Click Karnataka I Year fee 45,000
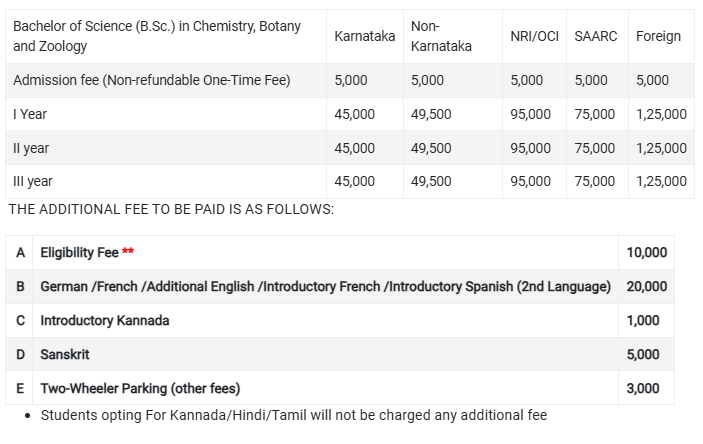The width and height of the screenshot is (703, 444). point(354,114)
